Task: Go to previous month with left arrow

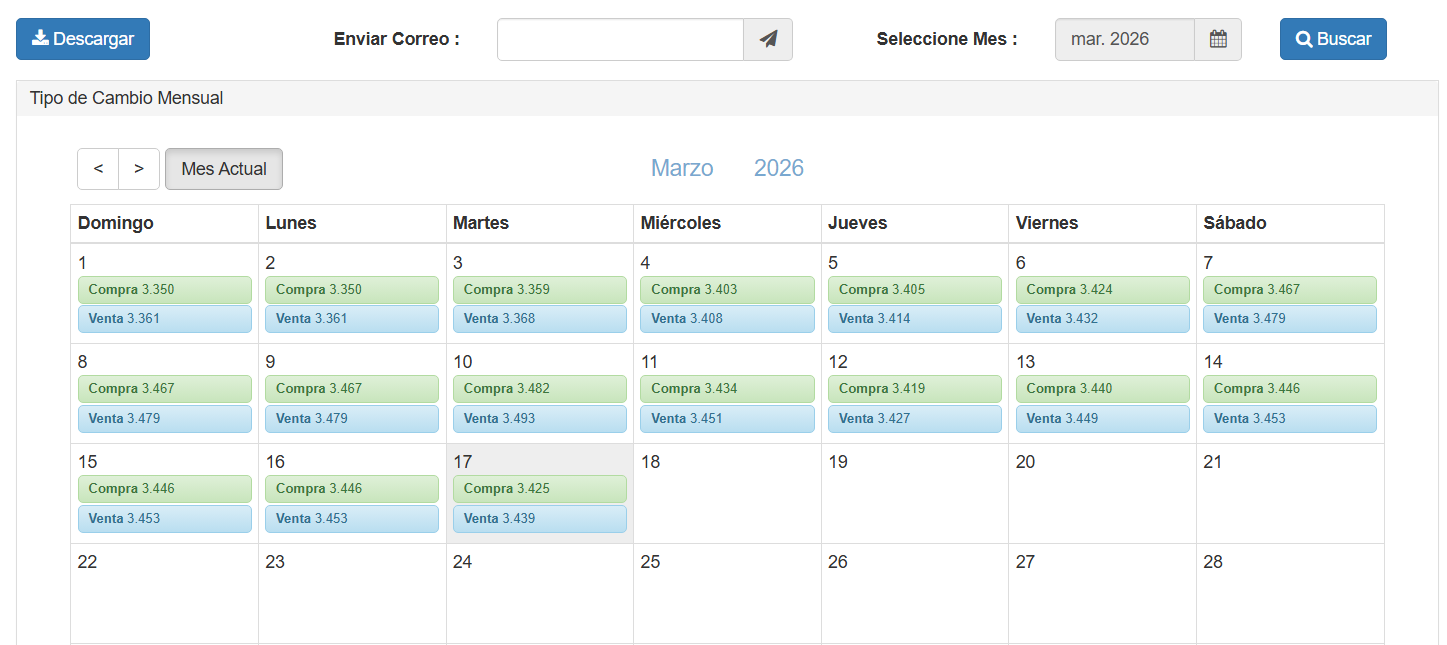Action: click(97, 168)
